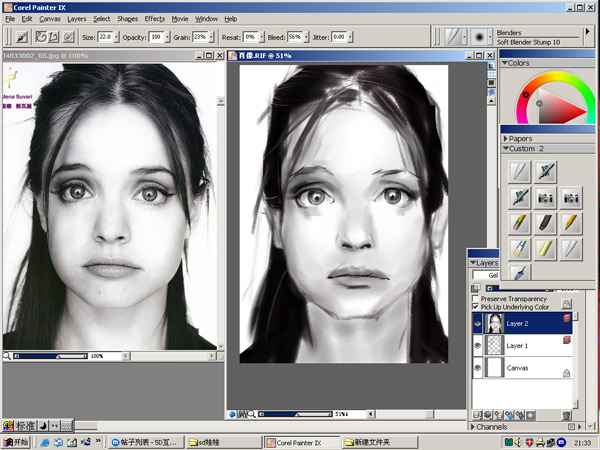Viewport: 600px width, 450px height.
Task: Select the multicolor crayon icon in Custom 2
Action: coord(520,223)
